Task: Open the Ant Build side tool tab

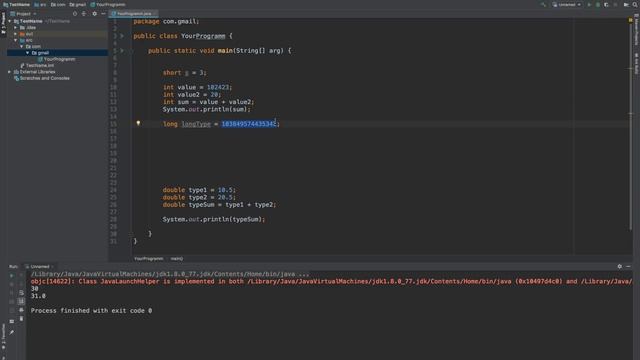Action: click(636, 64)
